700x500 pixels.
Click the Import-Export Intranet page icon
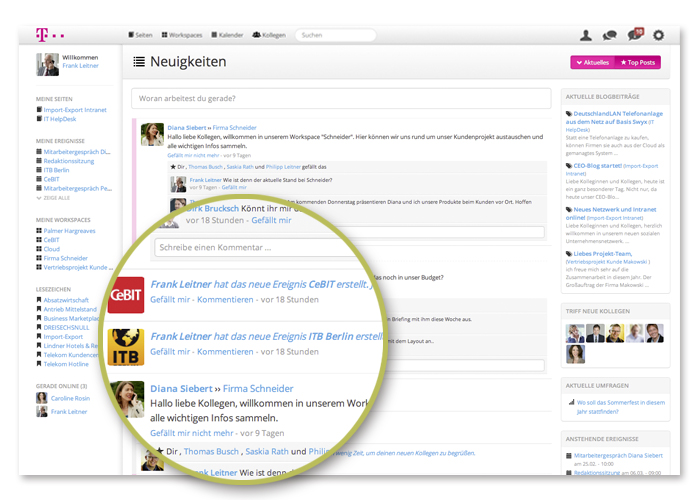tap(39, 109)
